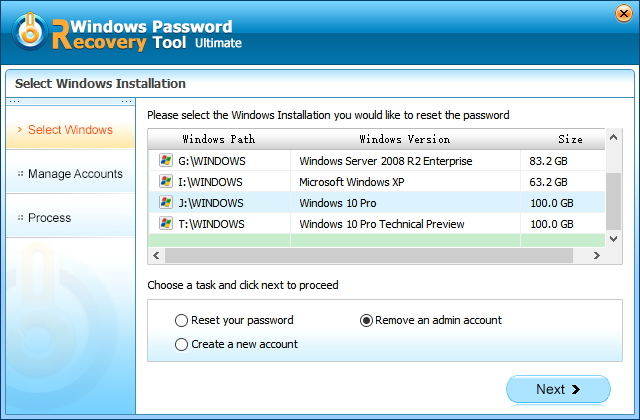Select the T:\WINDOWS path entry
The image size is (640, 420).
pos(211,224)
